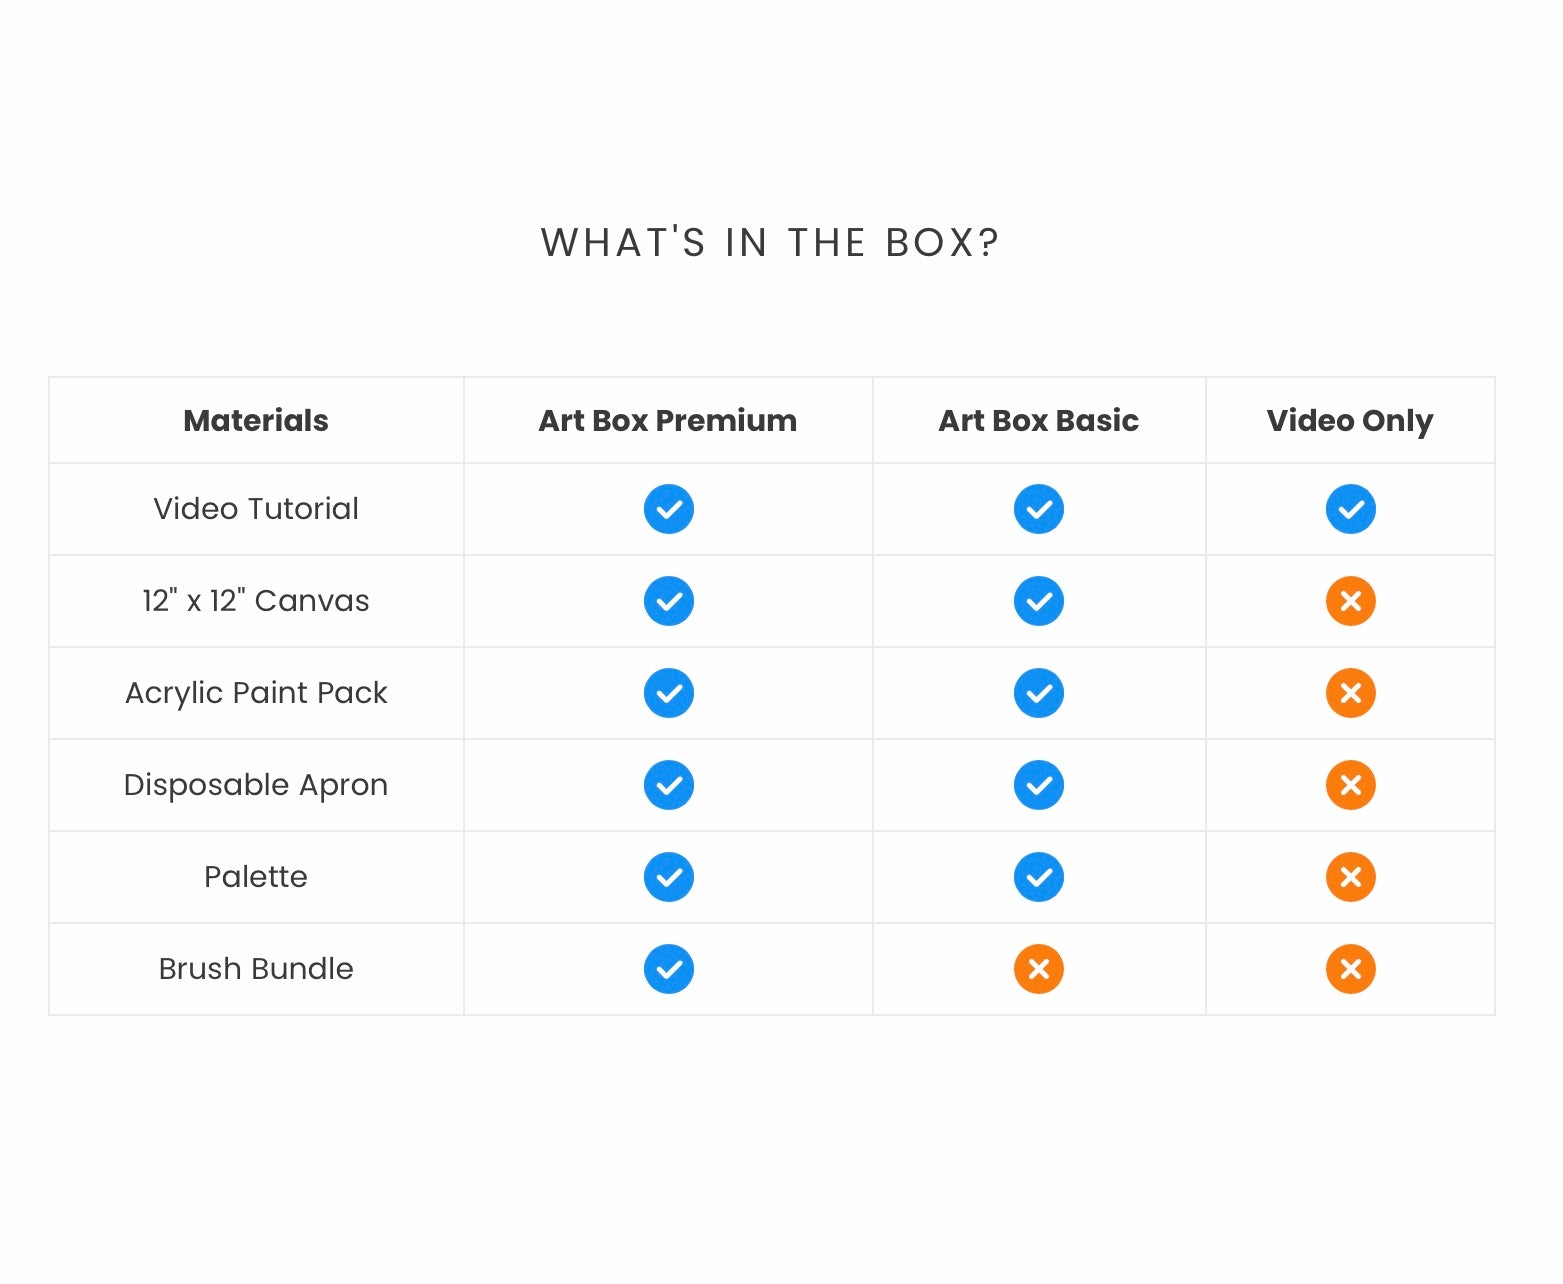Click the Canvas checkmark under Art Box Premium
Image resolution: width=1563 pixels, height=1284 pixels.
[x=668, y=601]
